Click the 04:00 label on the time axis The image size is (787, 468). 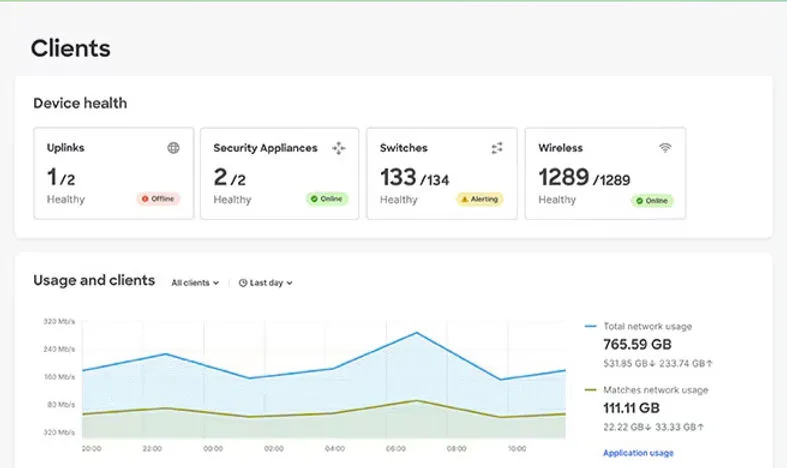335,448
